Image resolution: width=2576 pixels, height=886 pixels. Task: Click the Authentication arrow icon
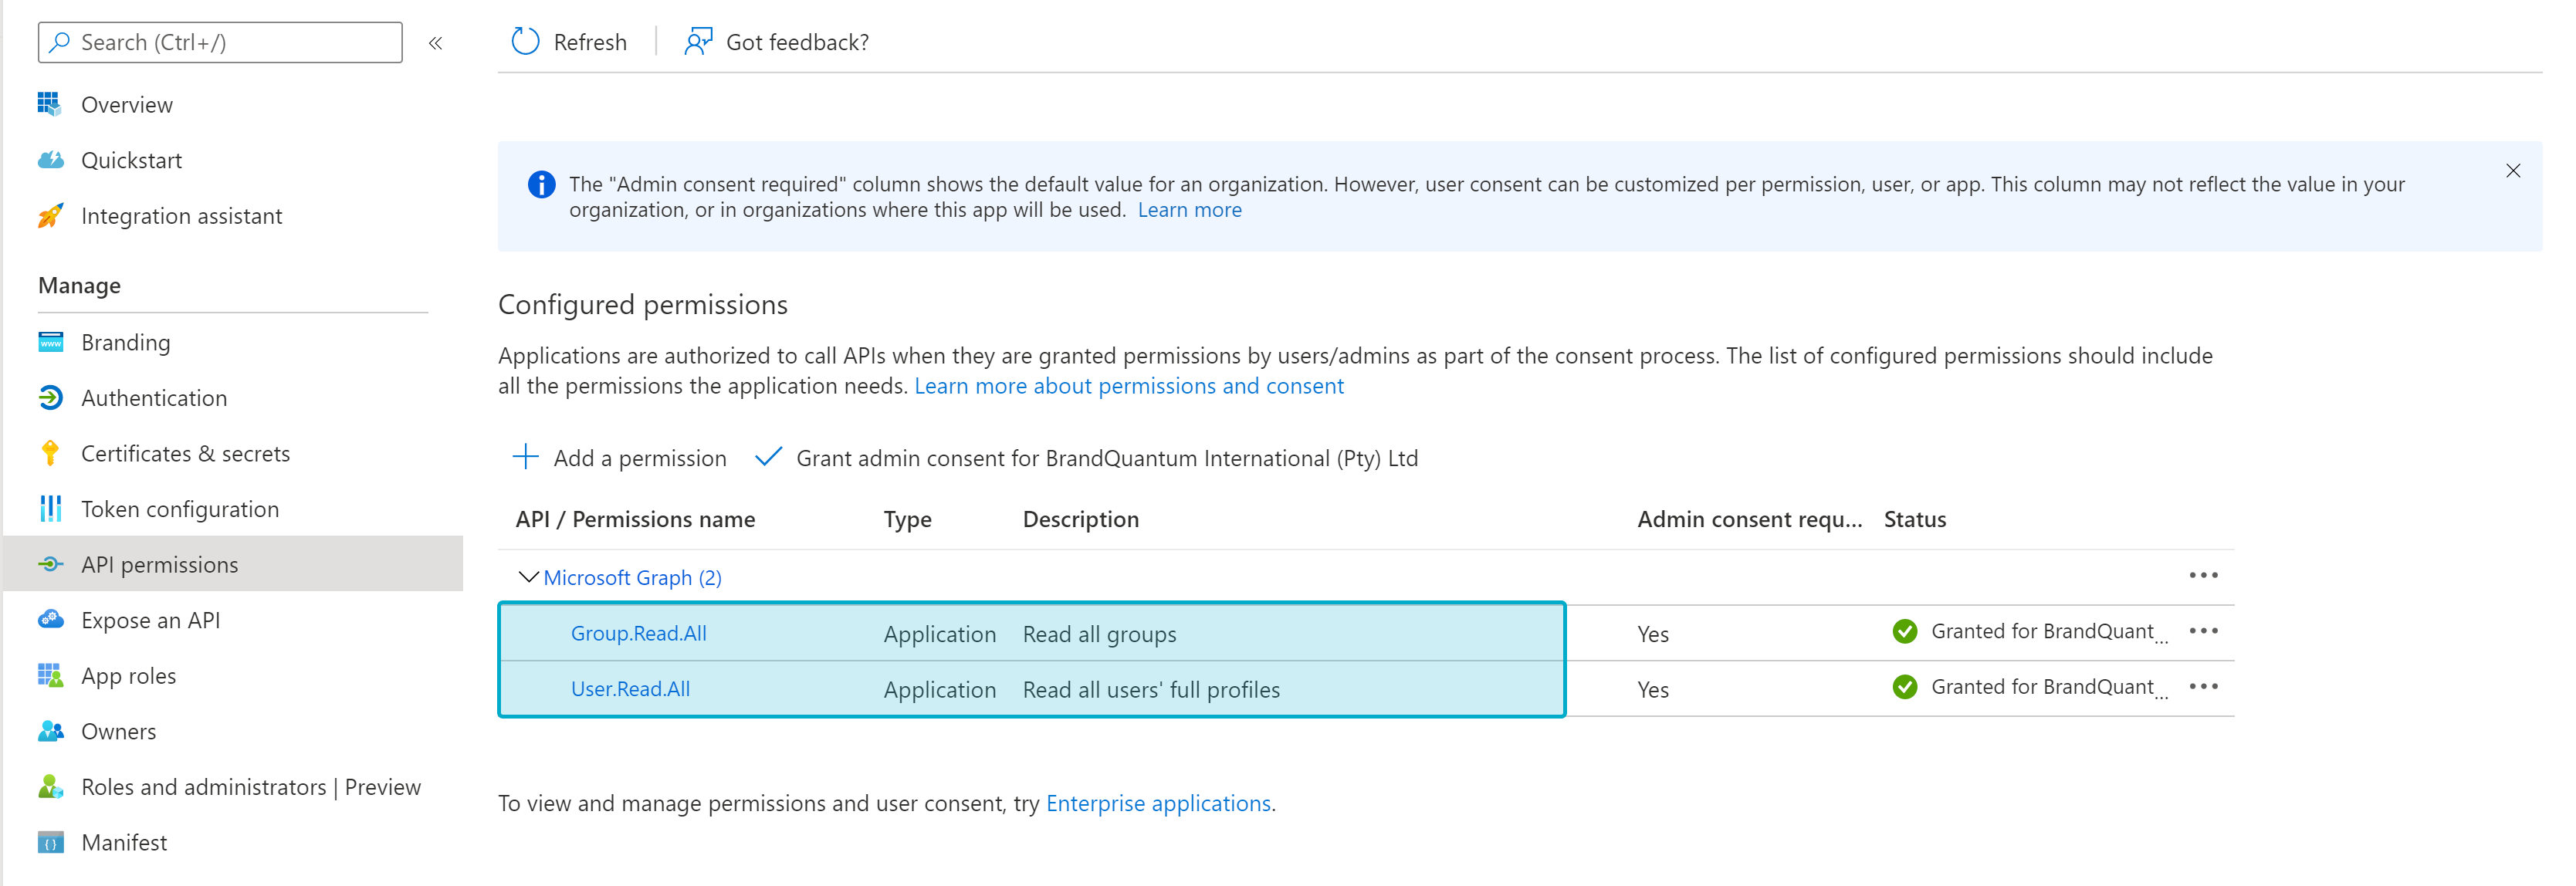[50, 398]
